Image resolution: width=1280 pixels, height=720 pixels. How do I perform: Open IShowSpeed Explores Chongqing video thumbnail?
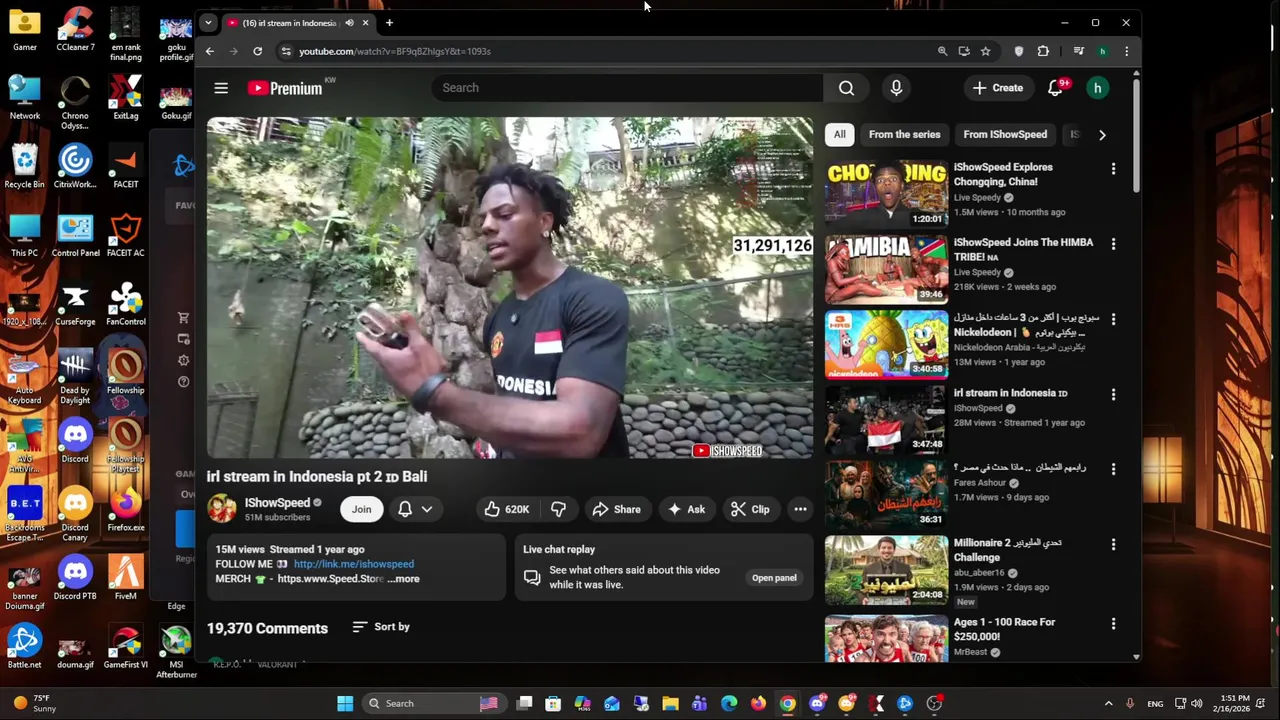[886, 192]
